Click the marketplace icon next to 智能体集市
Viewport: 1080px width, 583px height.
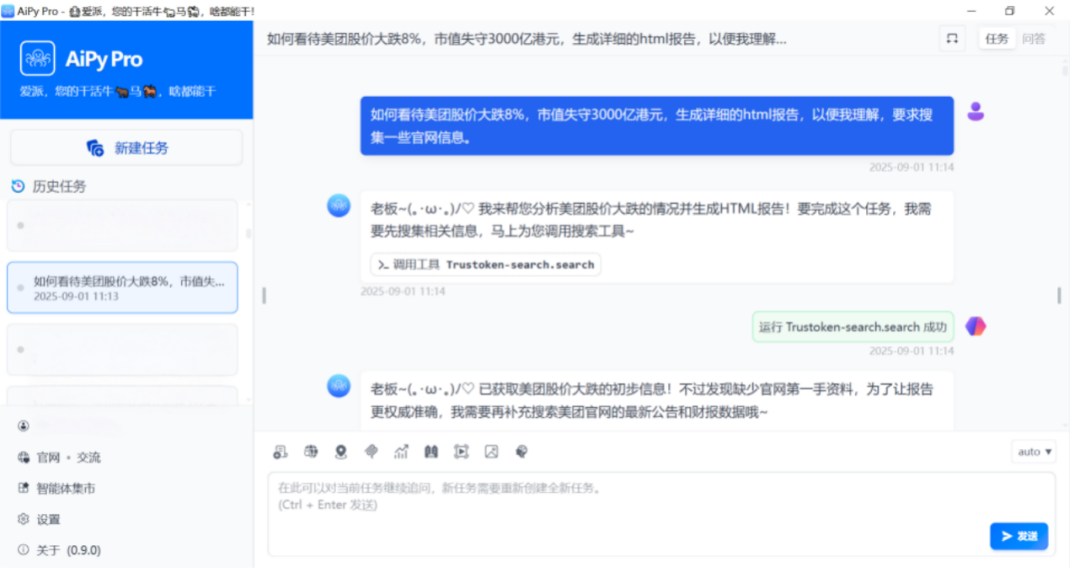click(x=23, y=489)
